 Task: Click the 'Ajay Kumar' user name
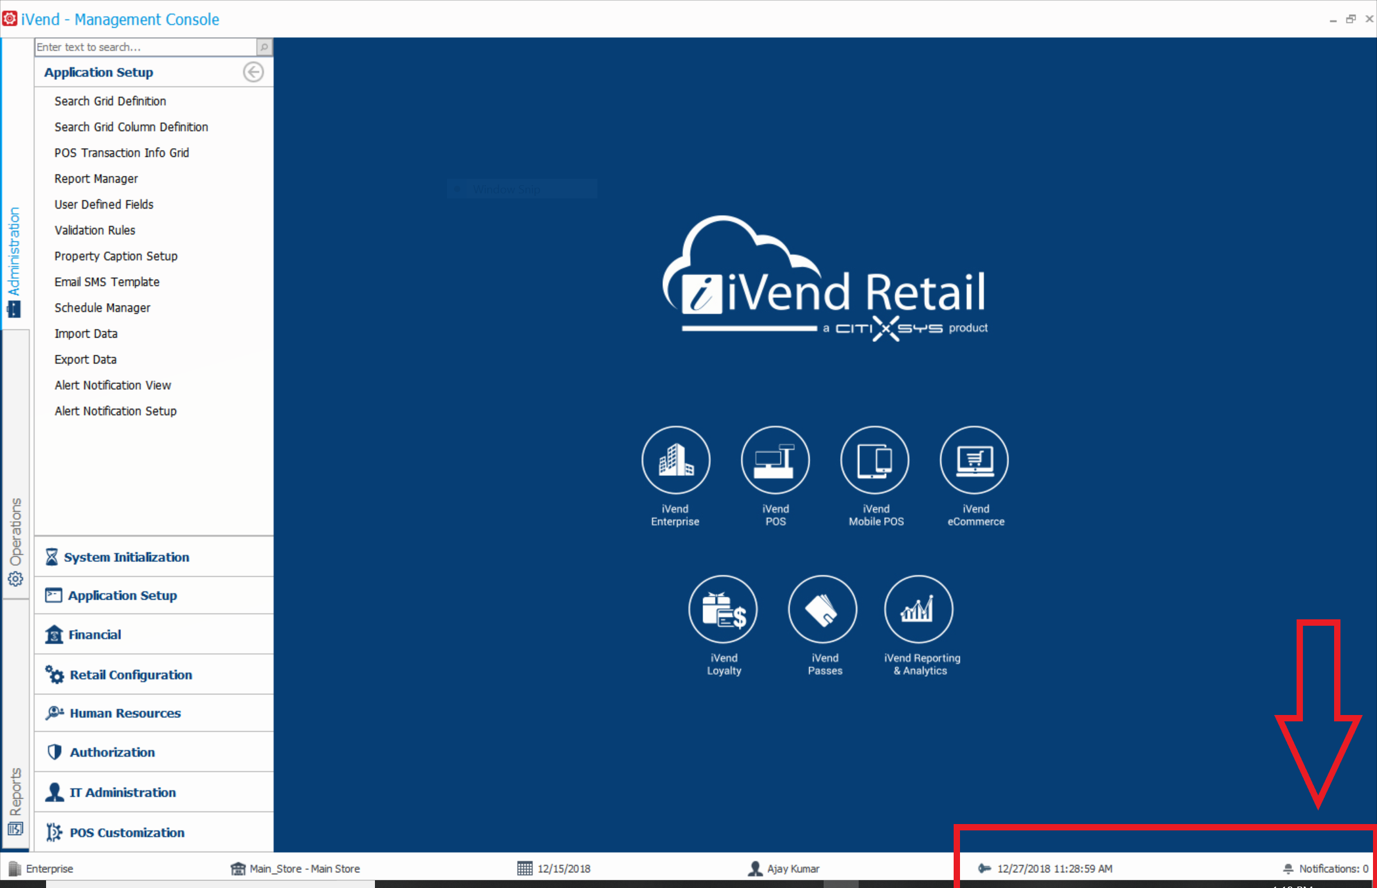tap(793, 869)
